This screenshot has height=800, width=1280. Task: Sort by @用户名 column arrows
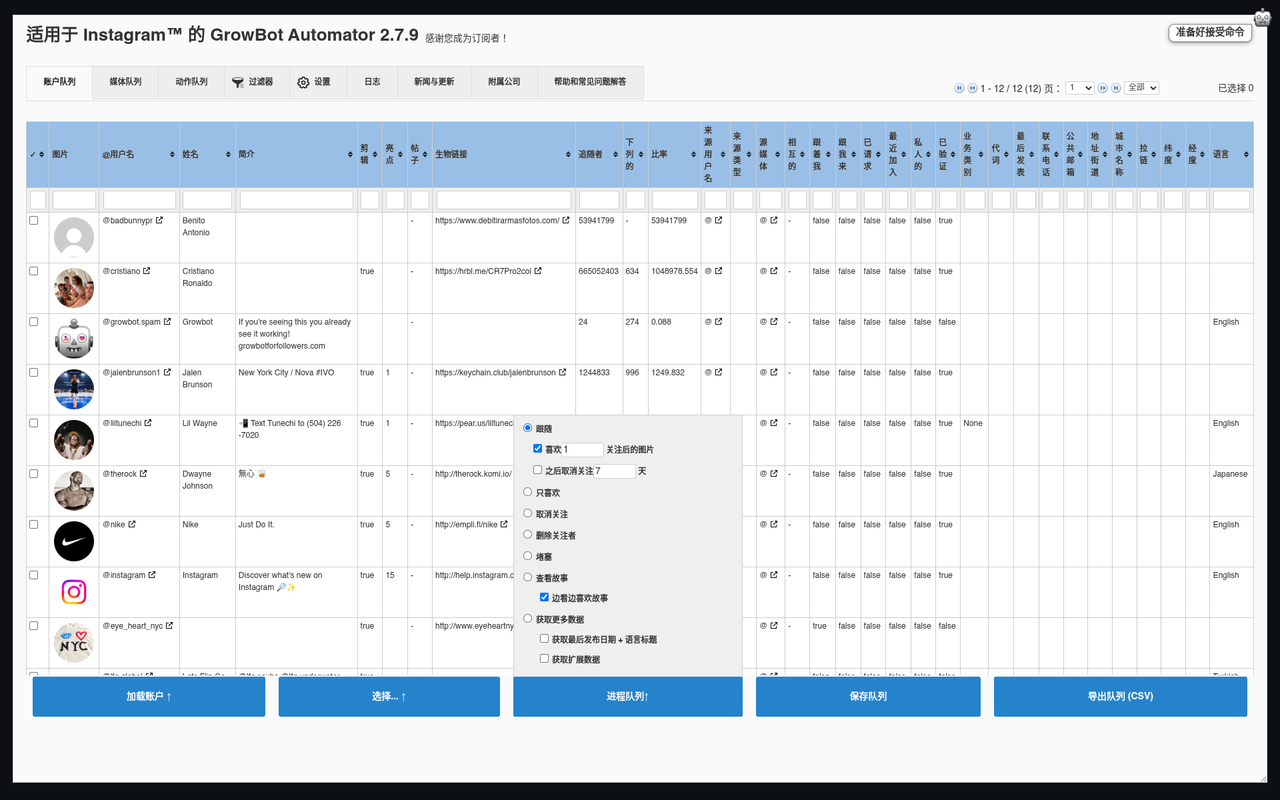(172, 155)
